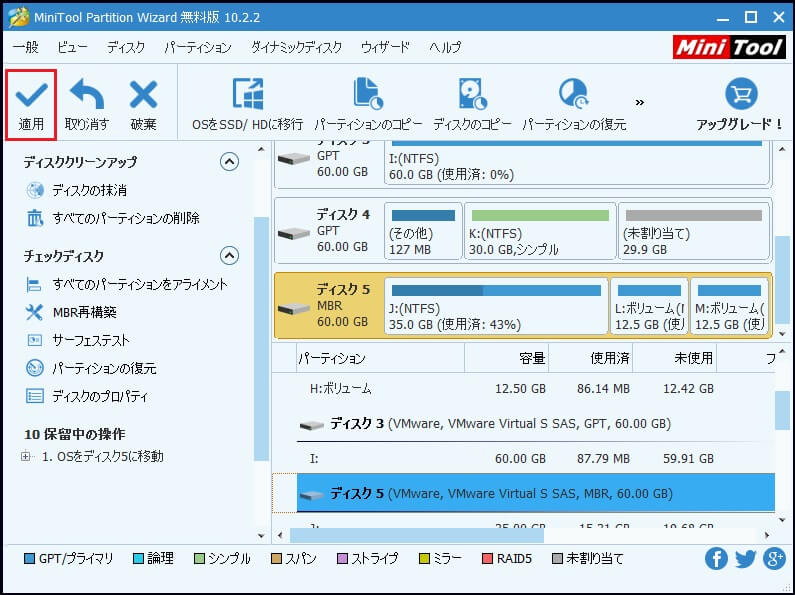The image size is (795, 595).
Task: Launch パーティションのコピー tool
Action: click(x=368, y=104)
